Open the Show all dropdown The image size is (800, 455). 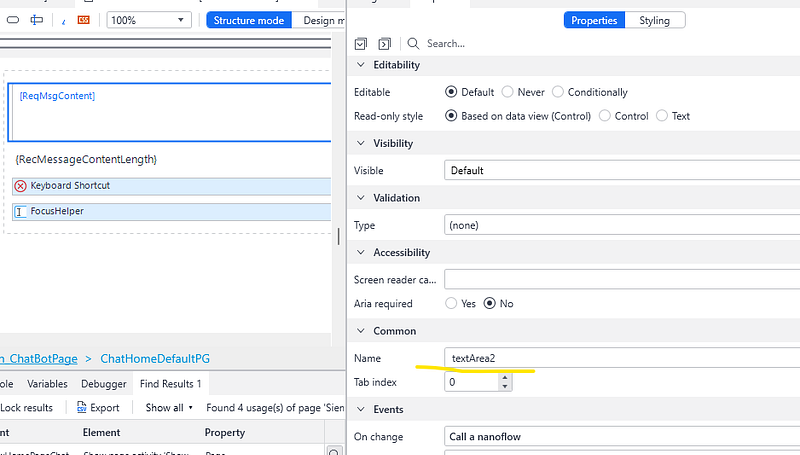(169, 408)
